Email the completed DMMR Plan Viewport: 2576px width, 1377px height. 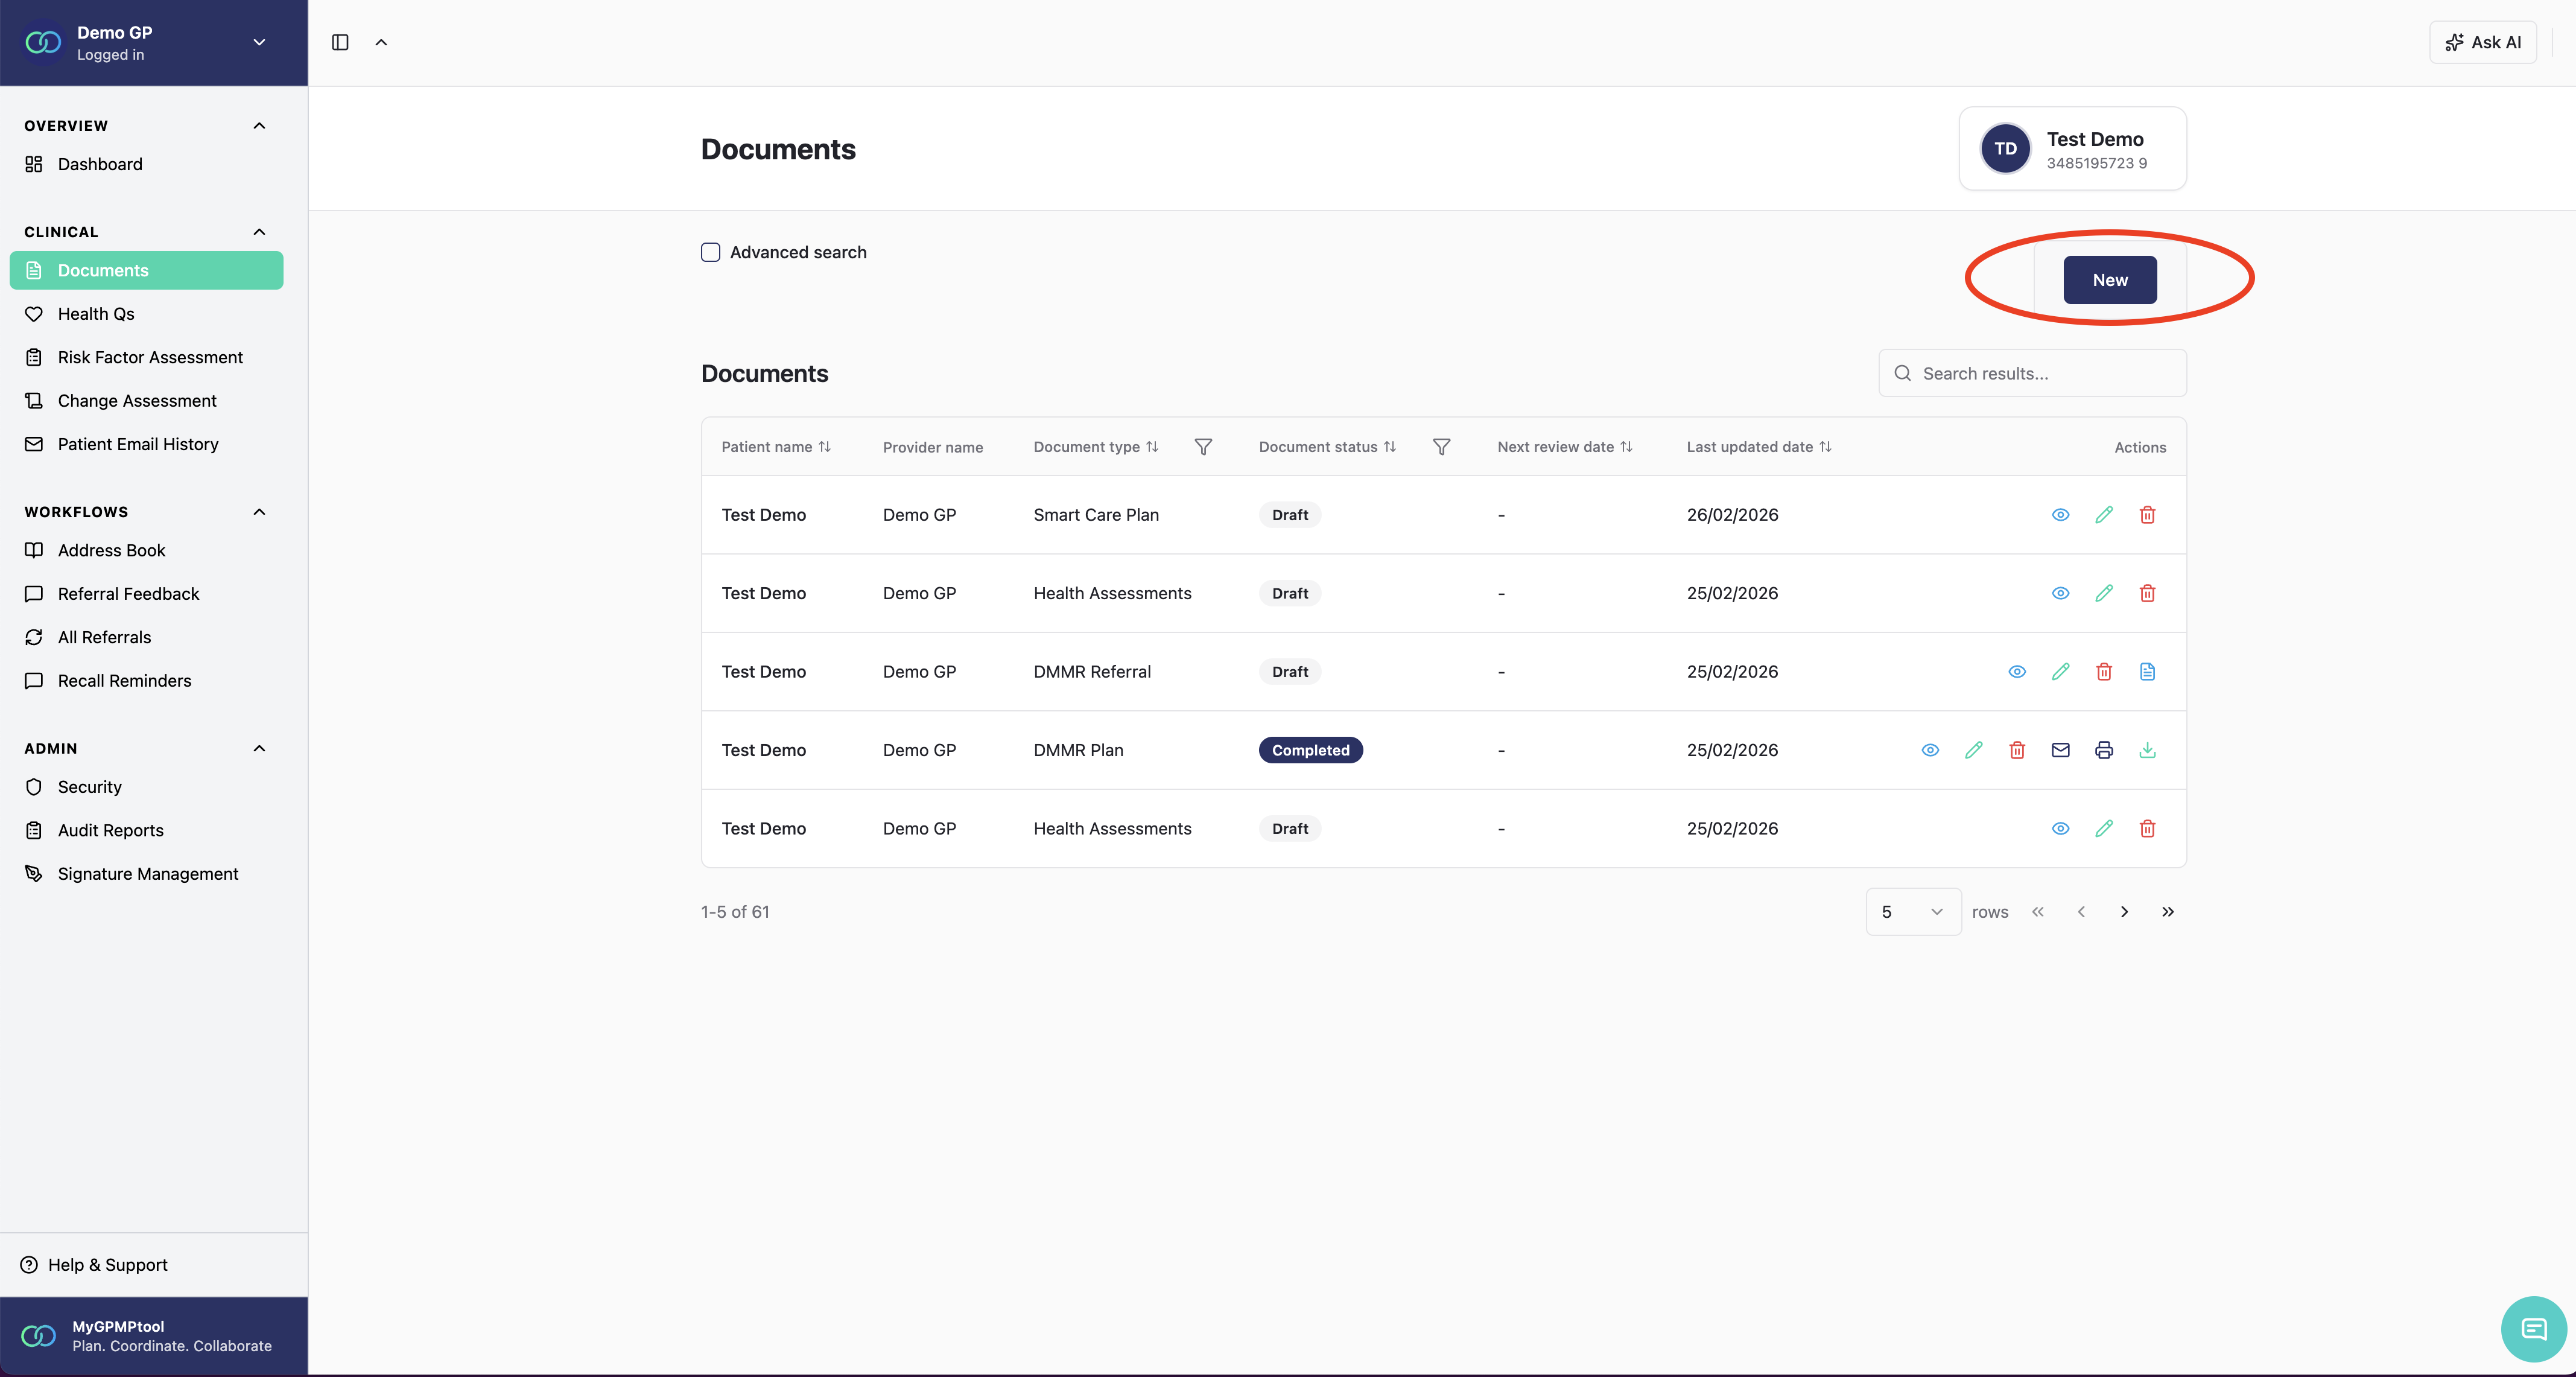[x=2060, y=750]
